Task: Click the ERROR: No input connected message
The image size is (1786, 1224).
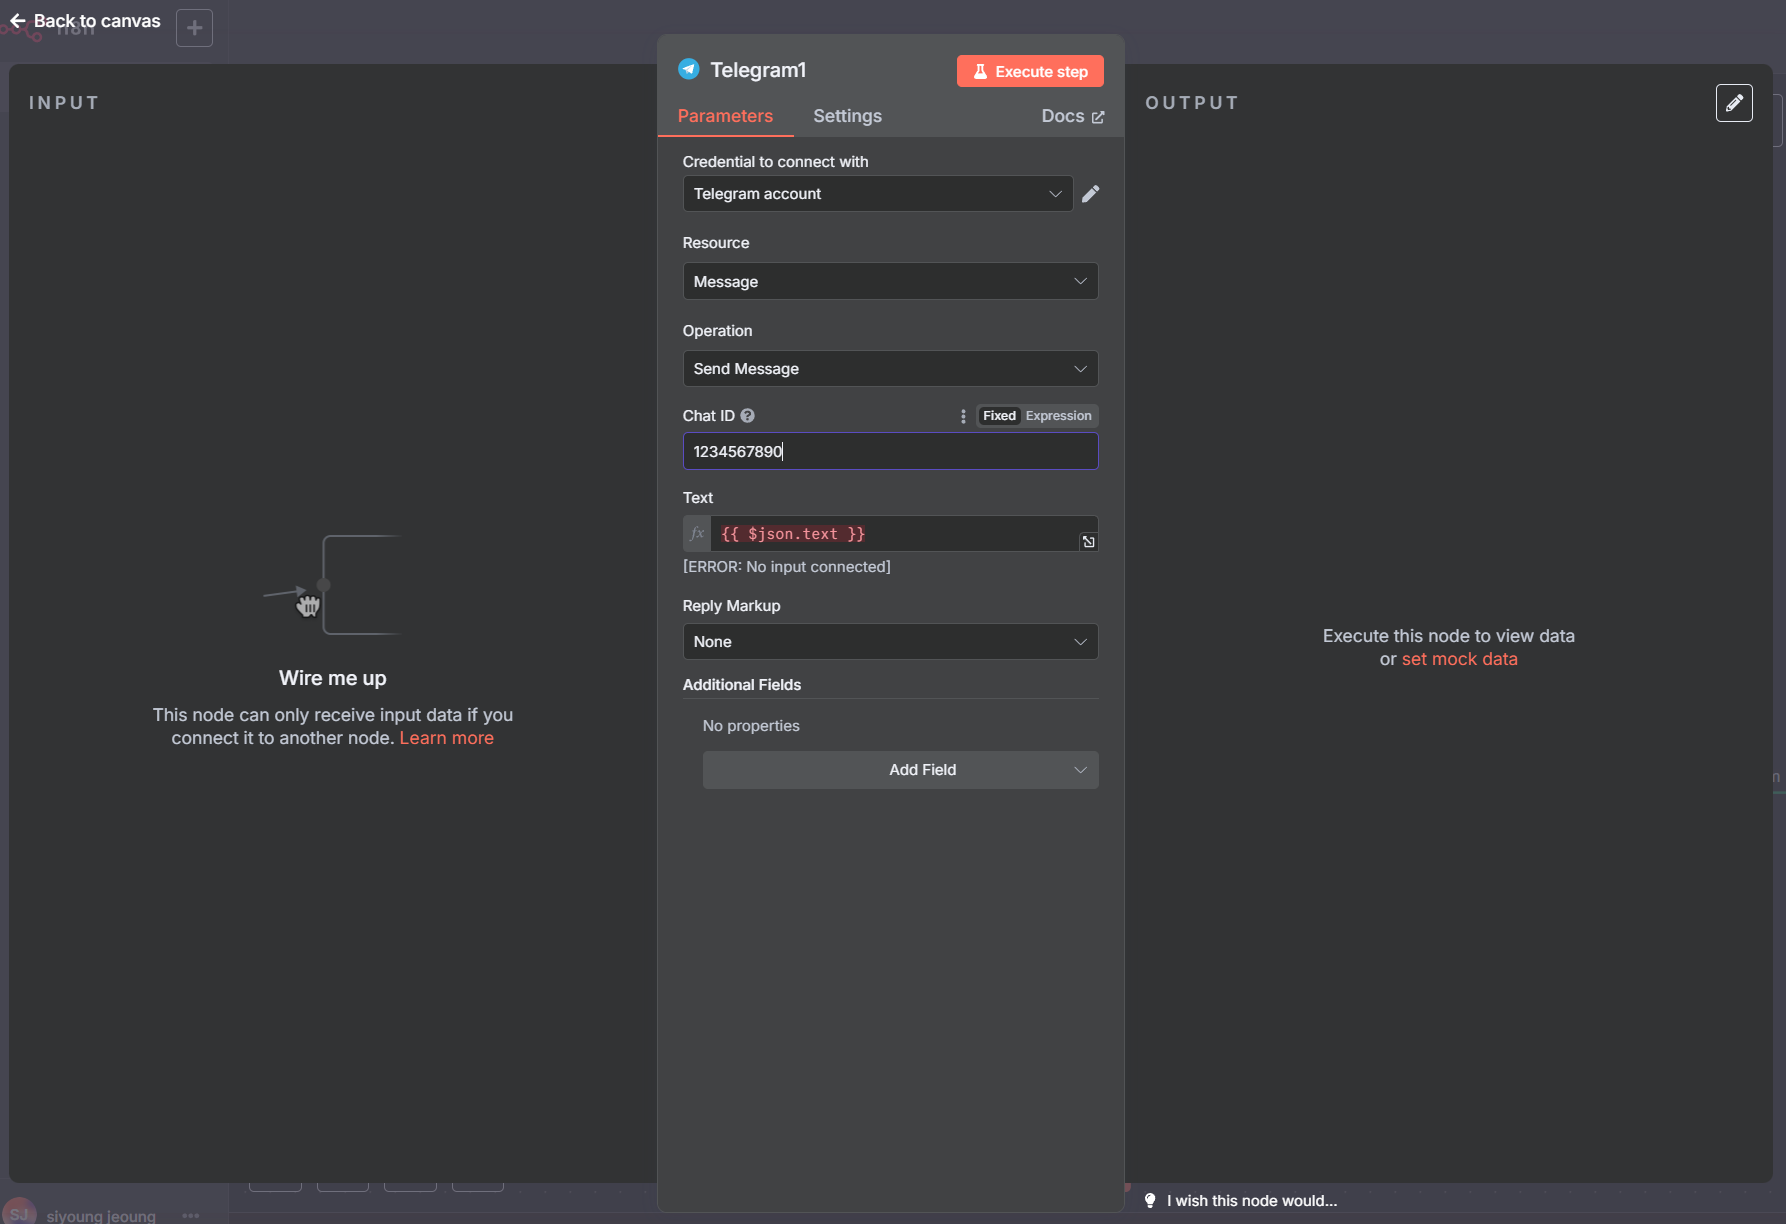Action: pyautogui.click(x=786, y=567)
